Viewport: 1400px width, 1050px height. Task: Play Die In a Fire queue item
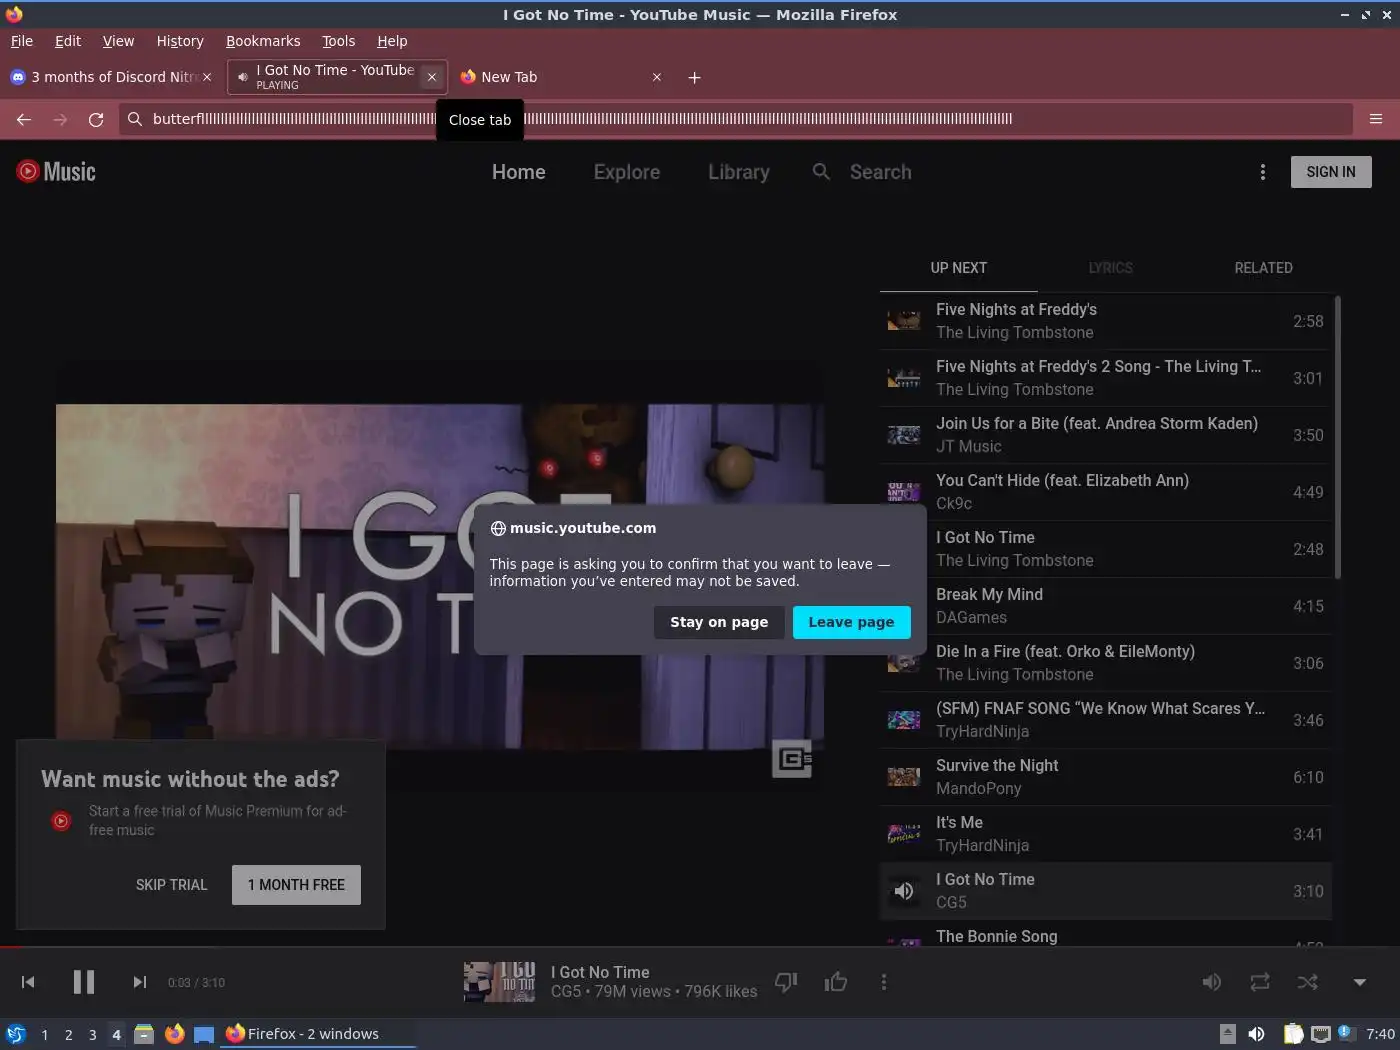pos(1105,663)
